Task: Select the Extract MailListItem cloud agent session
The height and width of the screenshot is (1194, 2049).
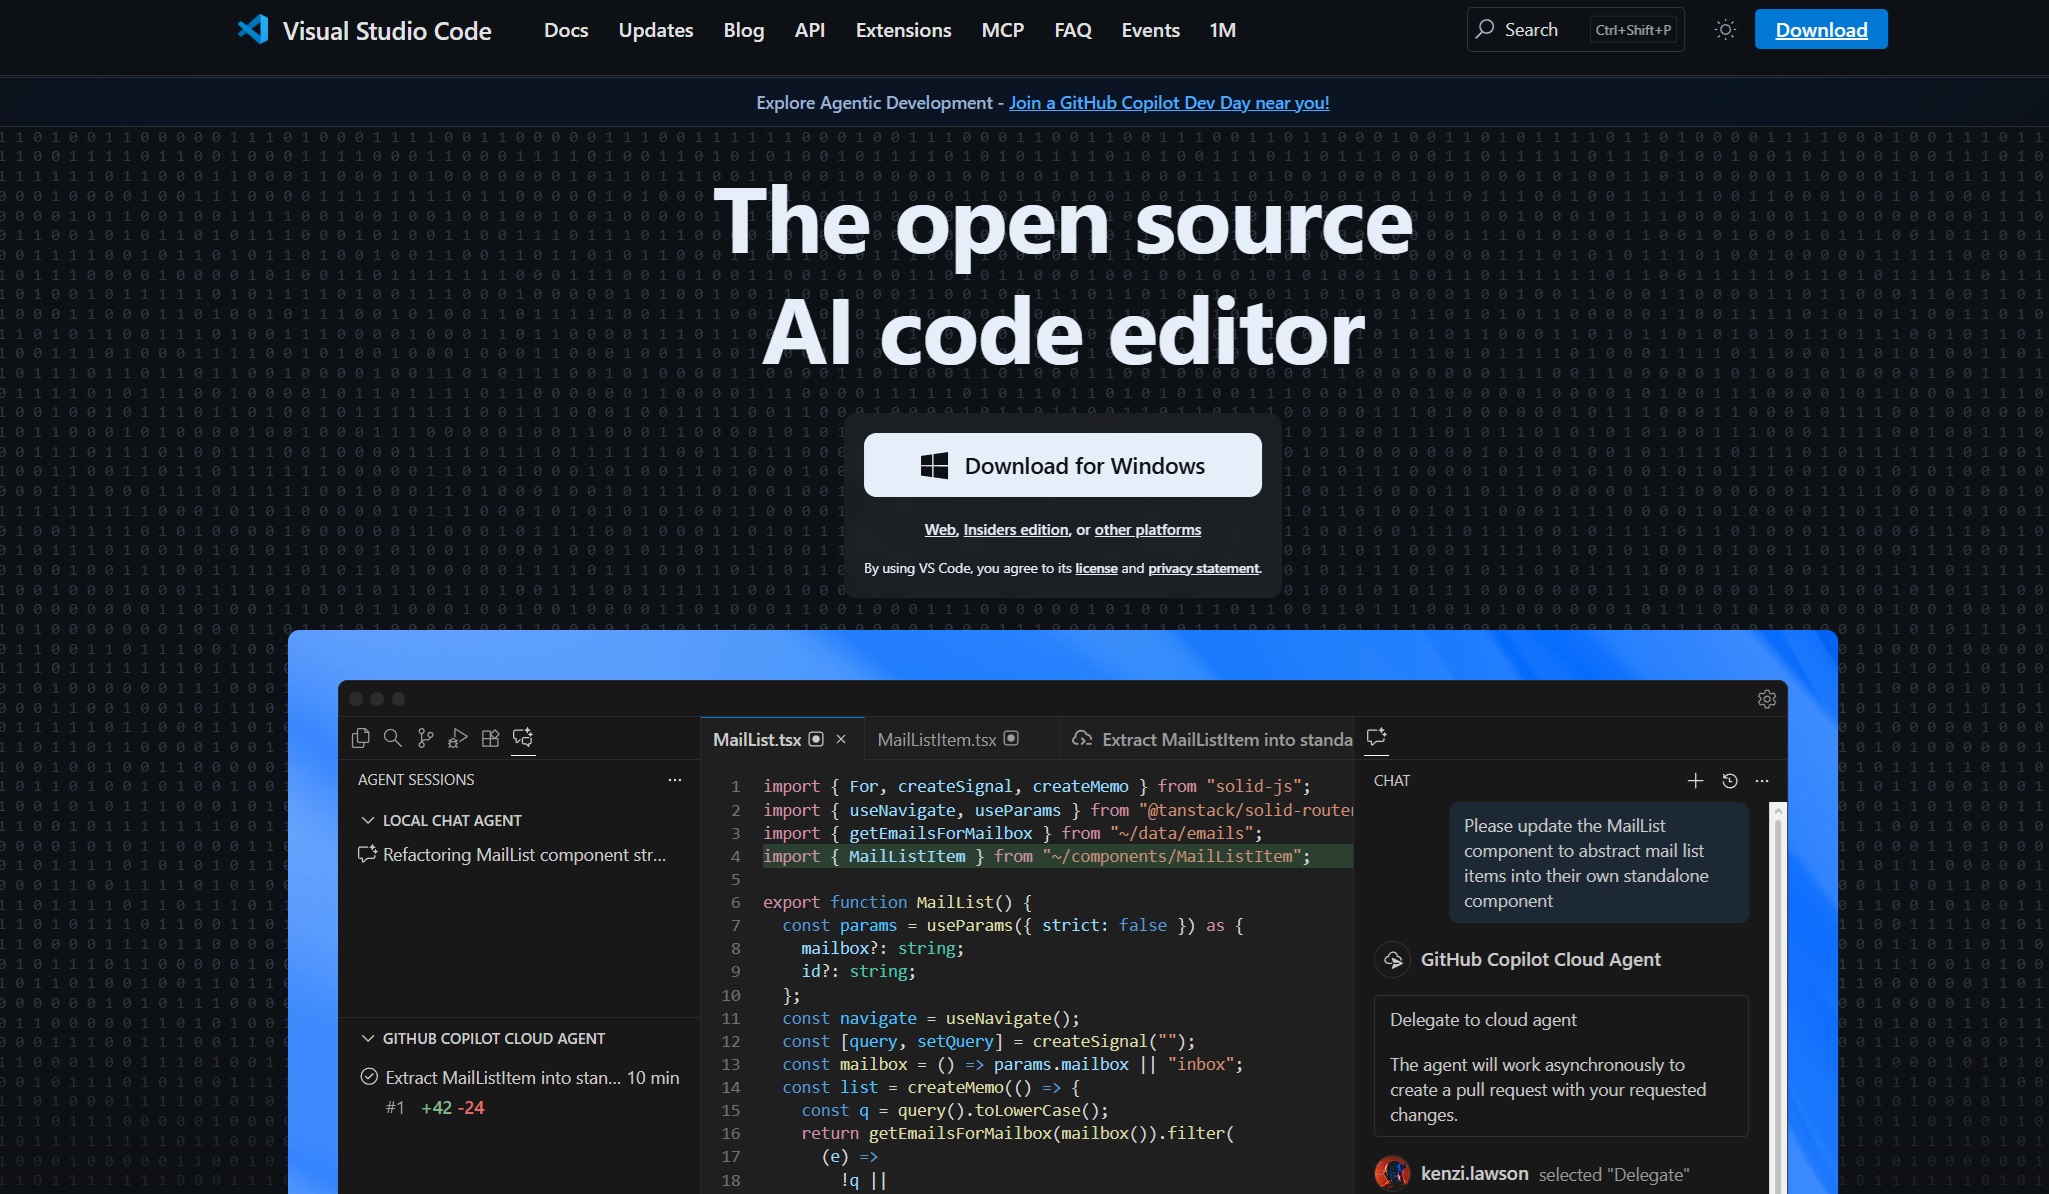Action: point(519,1091)
